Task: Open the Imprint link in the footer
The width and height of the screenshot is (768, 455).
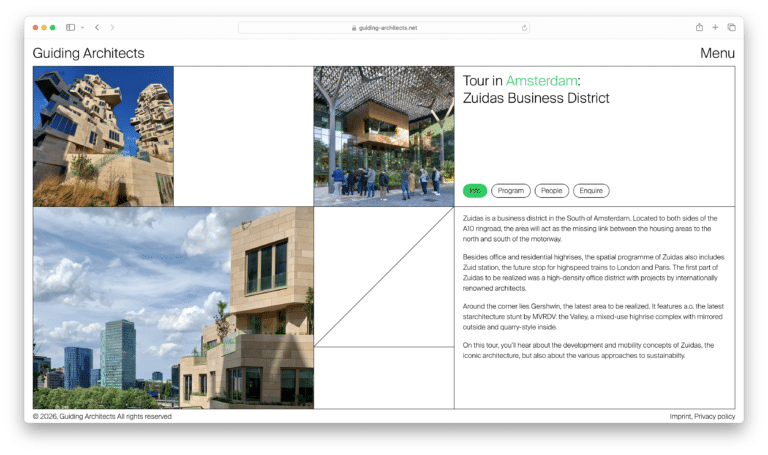Action: [680, 416]
